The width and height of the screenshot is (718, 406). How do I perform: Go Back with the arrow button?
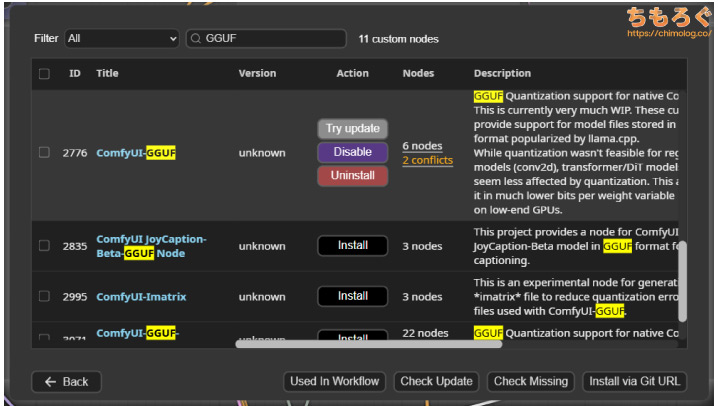[66, 382]
